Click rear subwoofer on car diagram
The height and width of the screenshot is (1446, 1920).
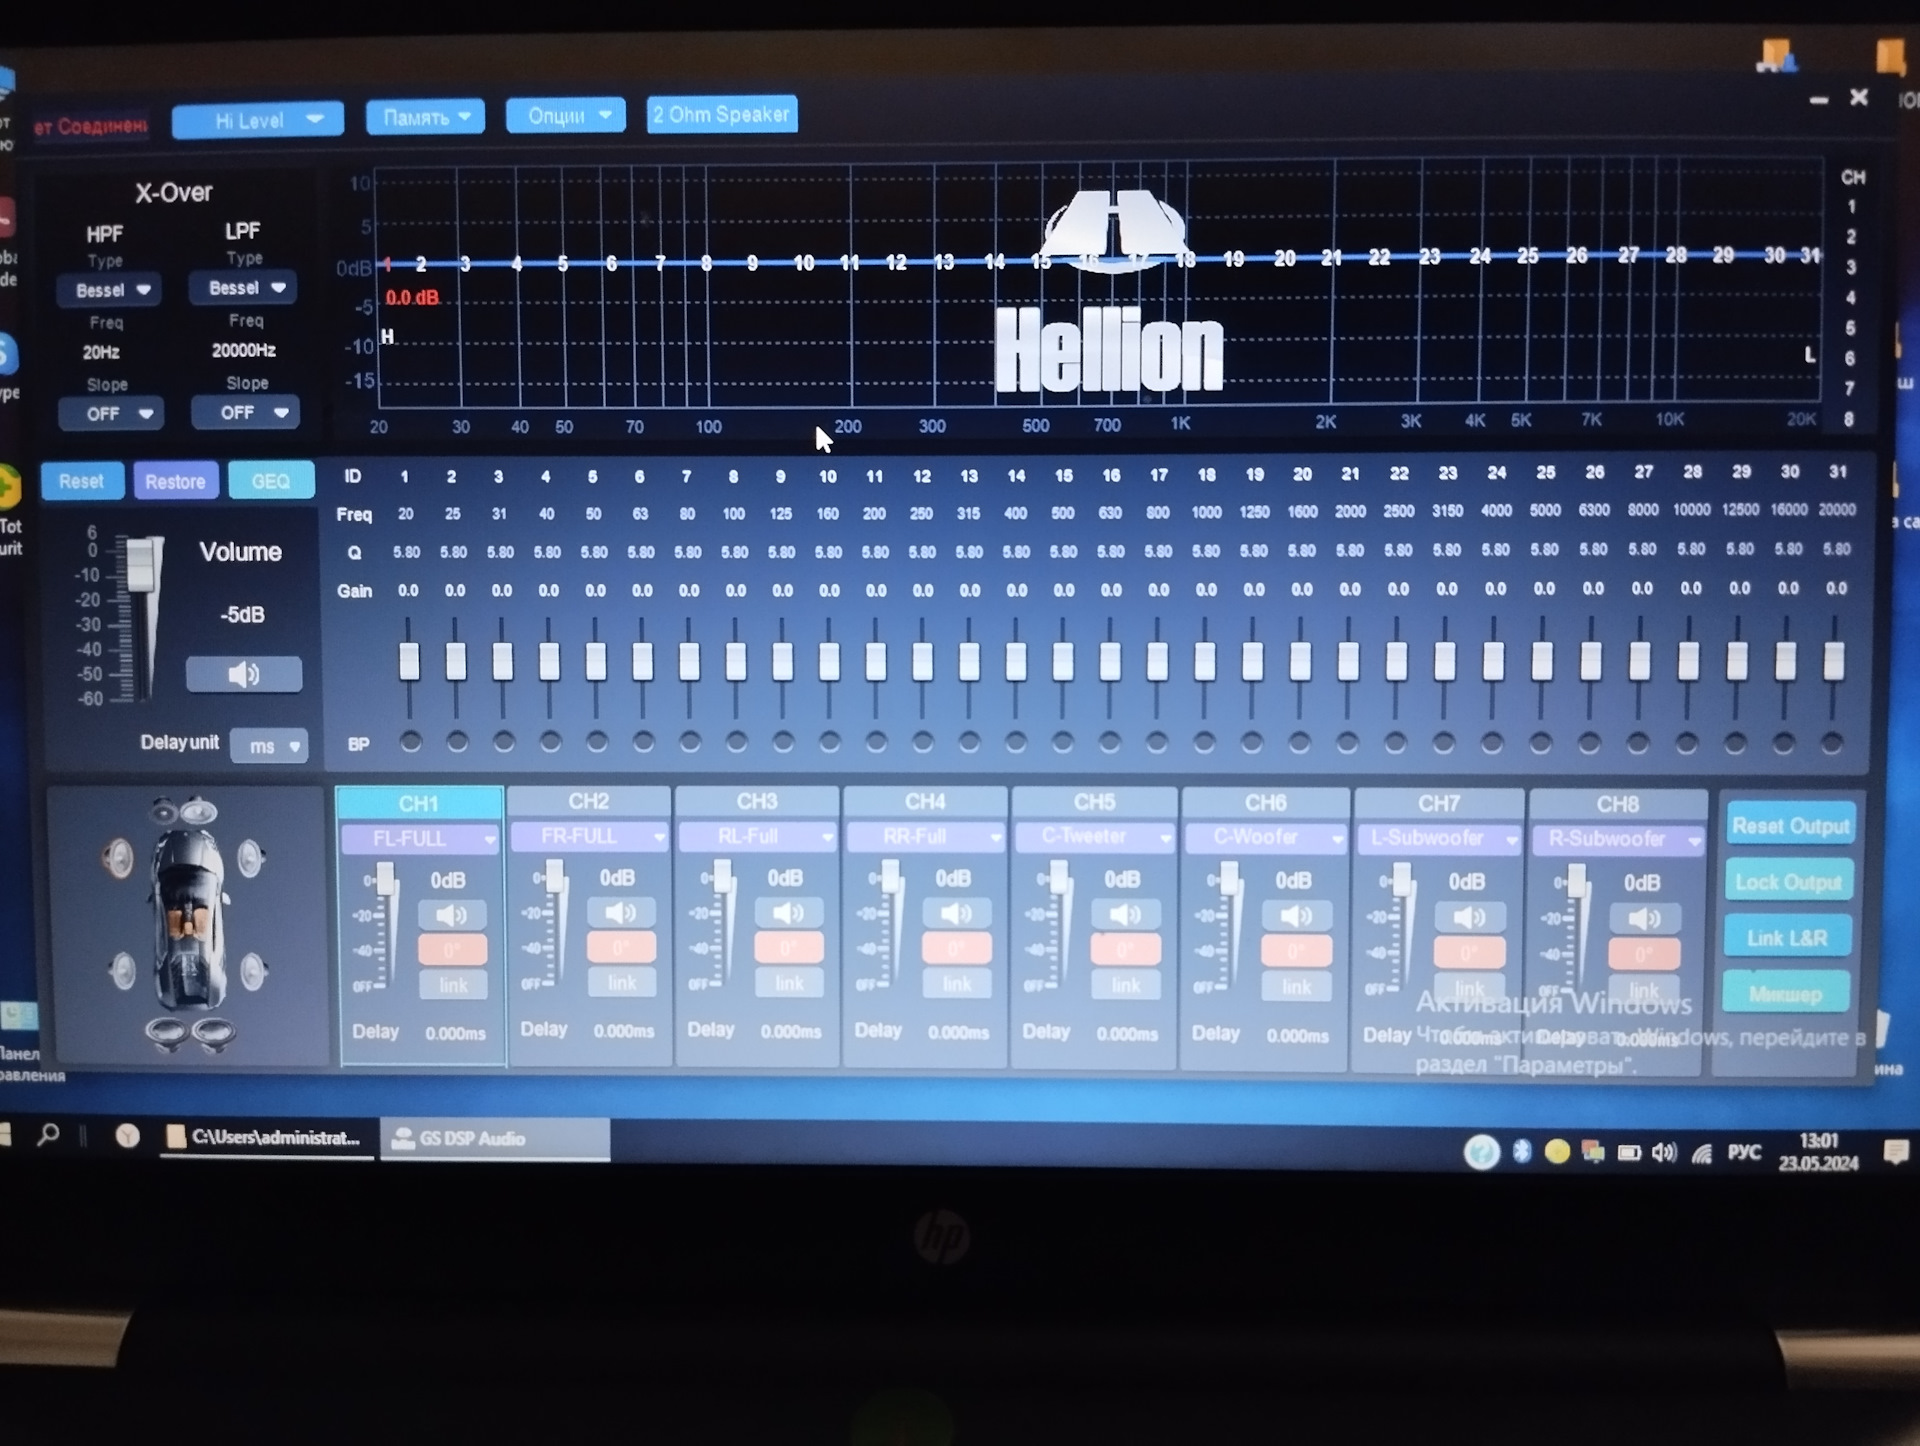[x=189, y=1033]
